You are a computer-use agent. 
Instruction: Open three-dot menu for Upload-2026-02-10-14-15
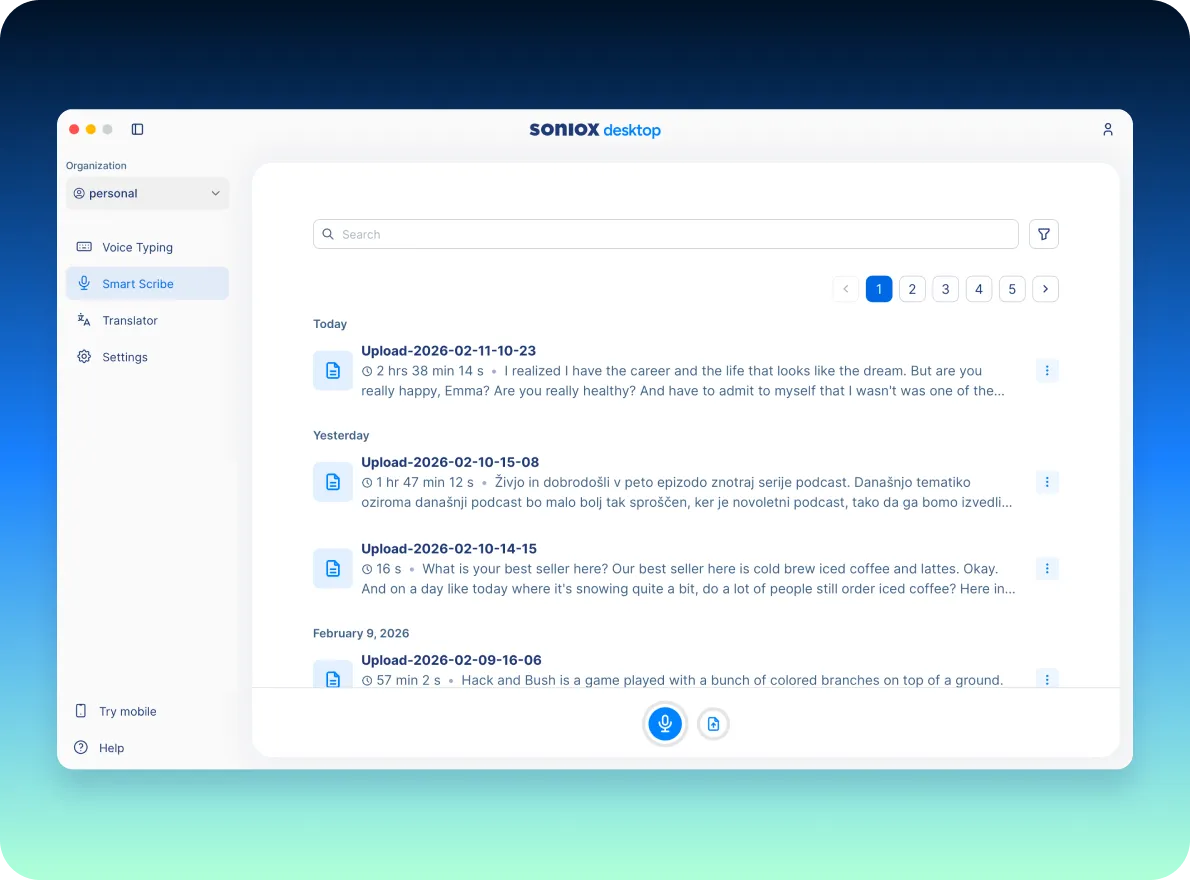[x=1046, y=569]
